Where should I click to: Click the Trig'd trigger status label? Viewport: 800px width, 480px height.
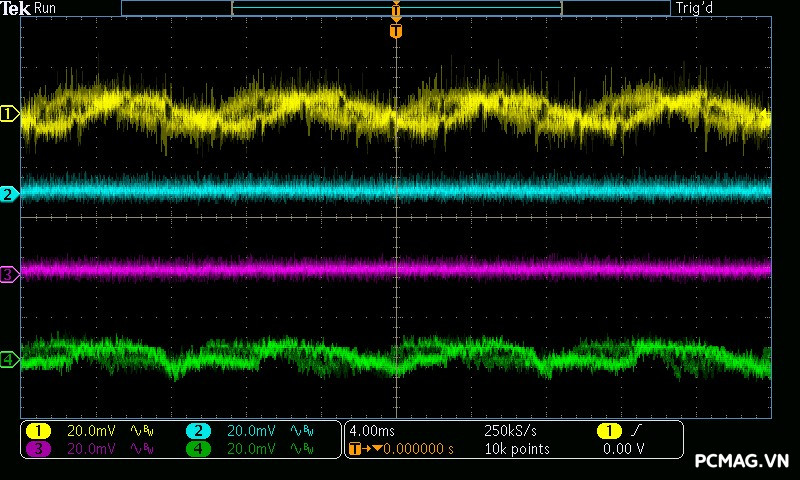[x=696, y=8]
